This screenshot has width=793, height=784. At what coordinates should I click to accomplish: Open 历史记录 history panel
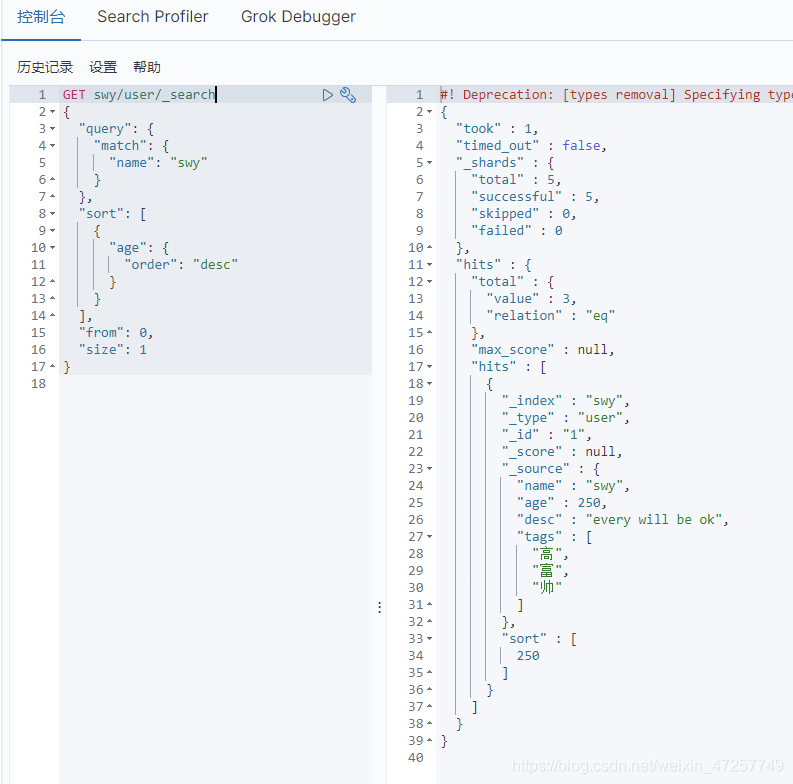point(45,67)
